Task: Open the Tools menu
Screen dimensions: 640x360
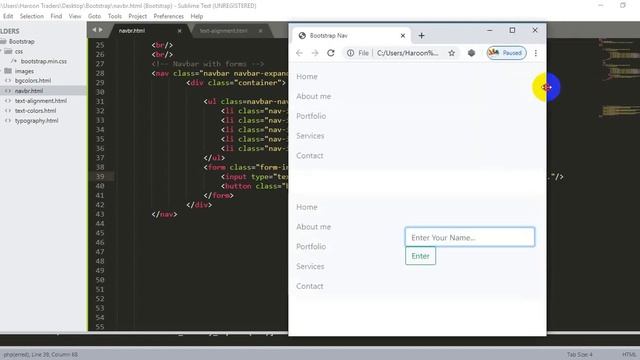Action: (115, 16)
